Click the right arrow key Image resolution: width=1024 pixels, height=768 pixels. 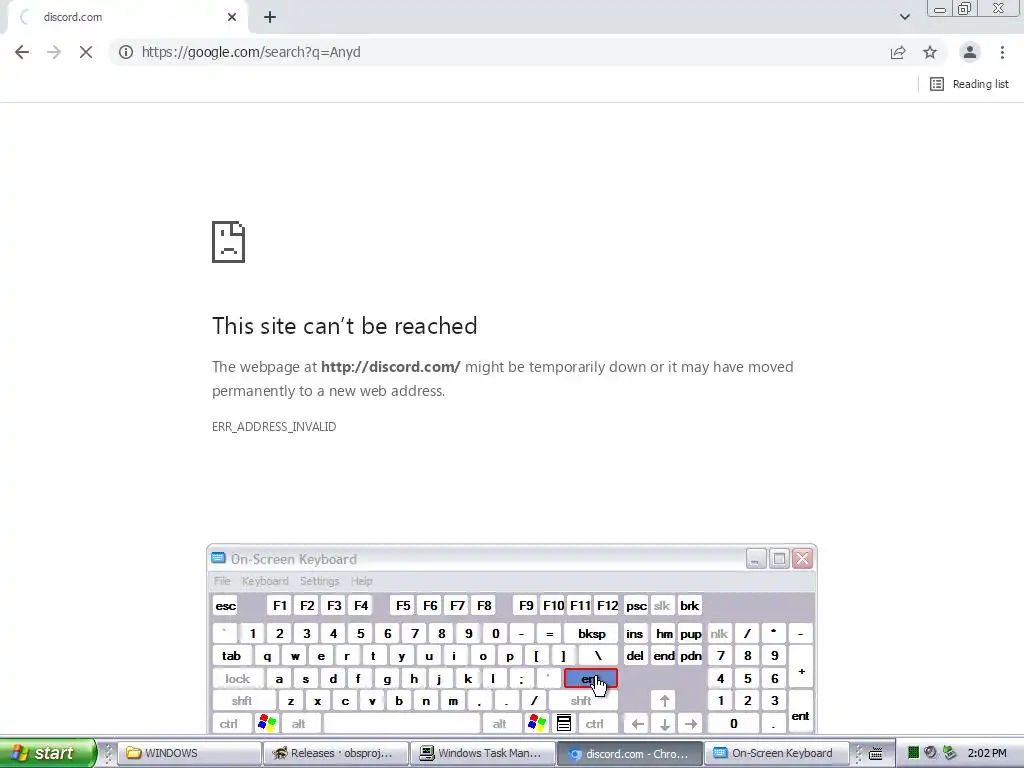[x=691, y=724]
